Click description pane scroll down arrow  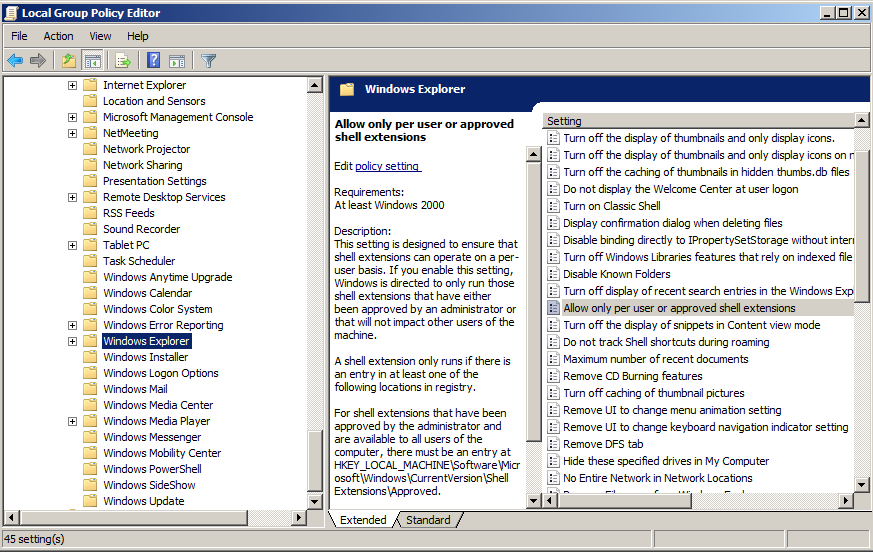tap(533, 500)
